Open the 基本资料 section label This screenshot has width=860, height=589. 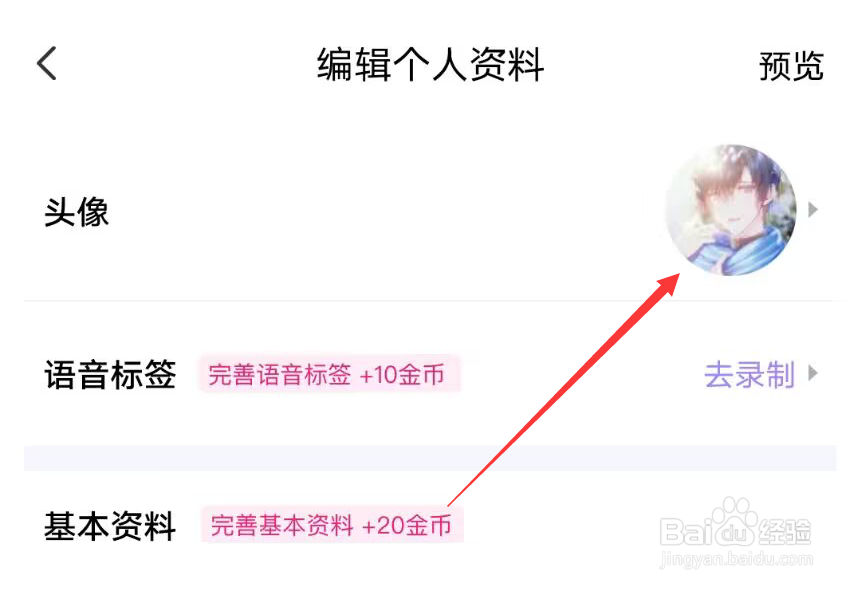click(x=110, y=526)
